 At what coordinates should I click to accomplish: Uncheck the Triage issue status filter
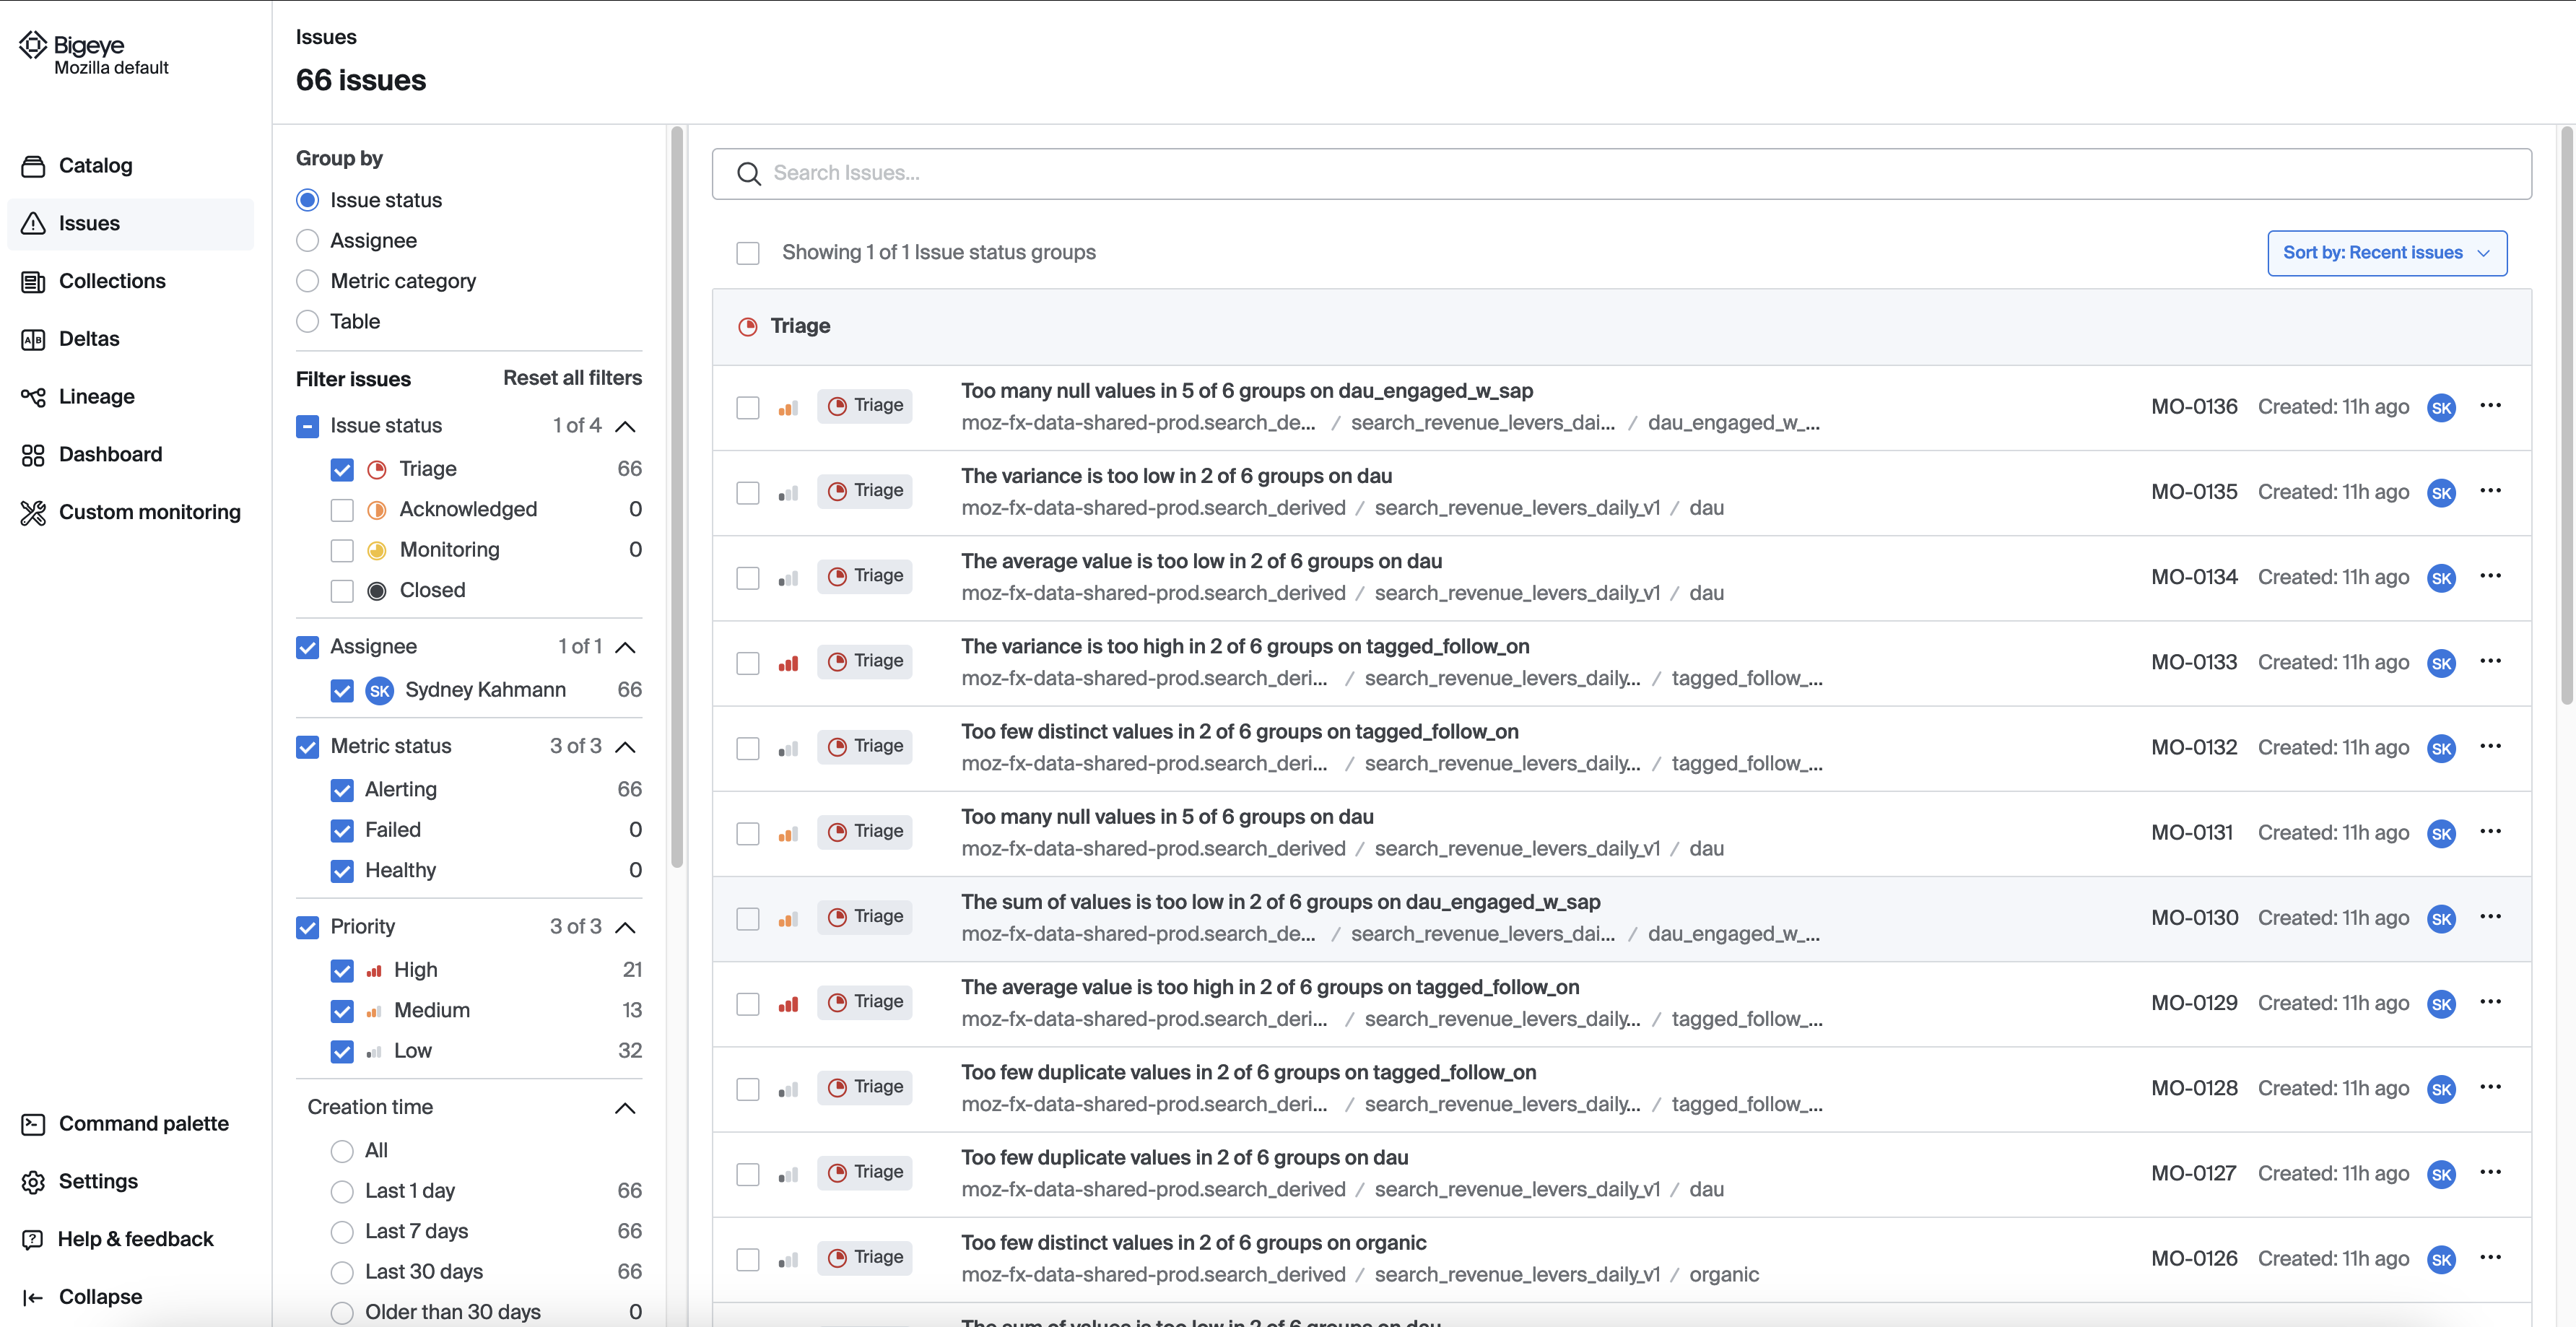click(342, 469)
